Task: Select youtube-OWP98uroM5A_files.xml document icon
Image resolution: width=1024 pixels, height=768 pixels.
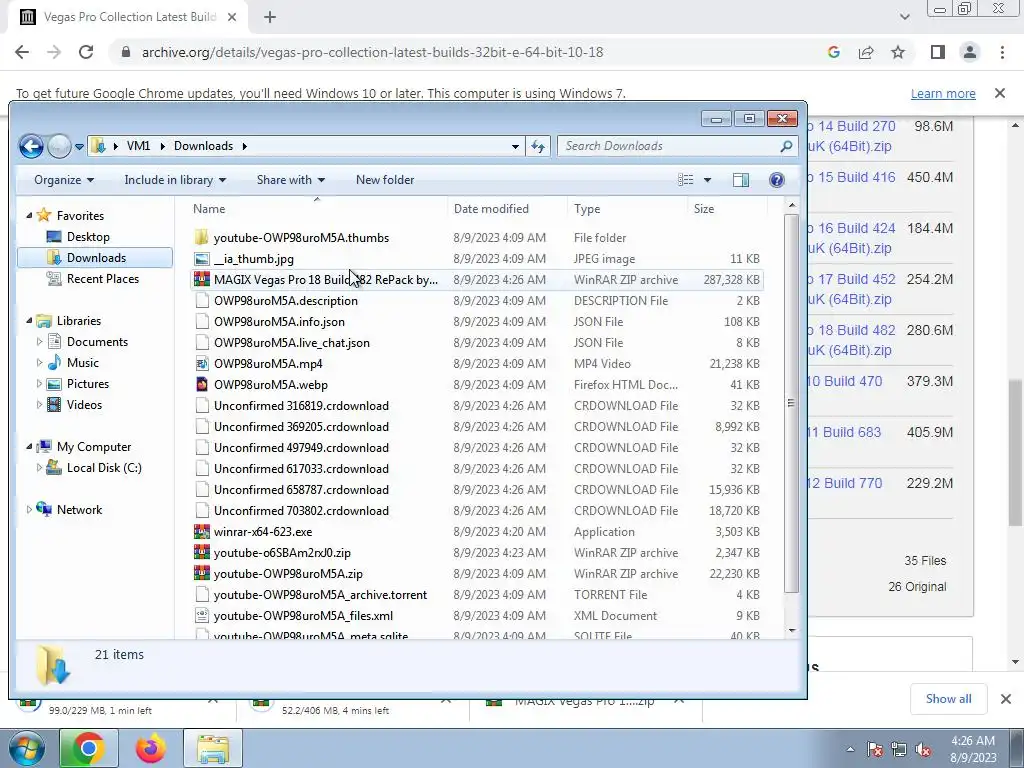Action: 202,615
